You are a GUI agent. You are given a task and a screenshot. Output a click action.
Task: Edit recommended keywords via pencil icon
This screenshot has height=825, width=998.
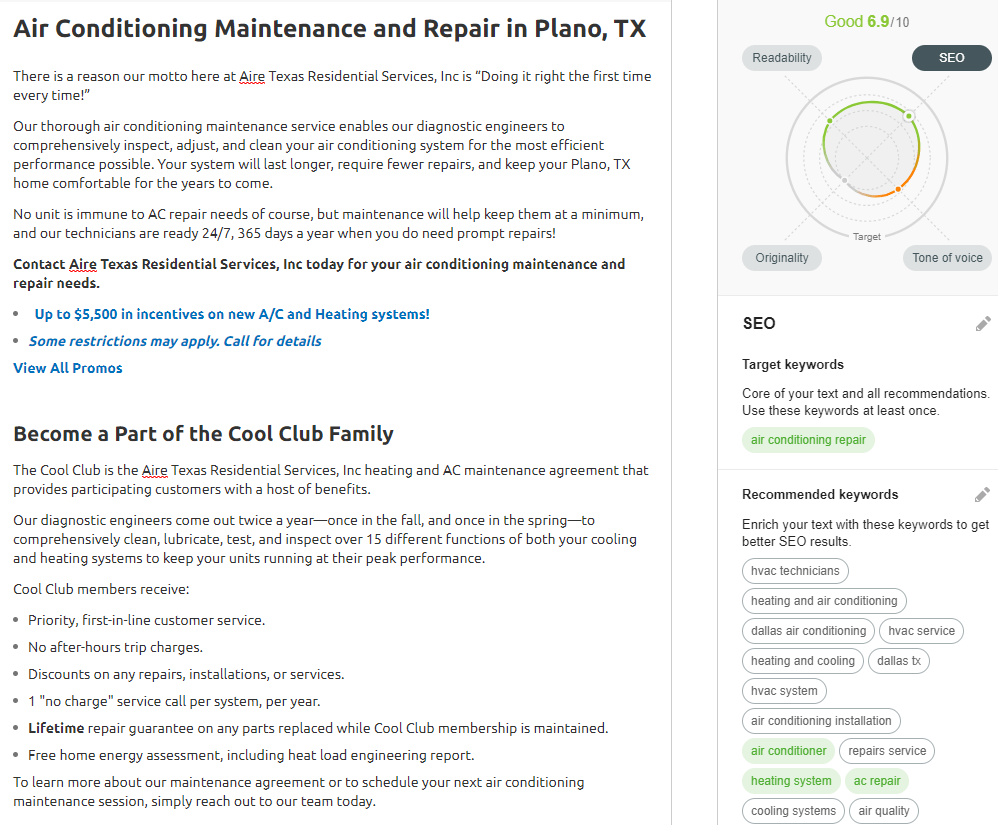coord(982,494)
